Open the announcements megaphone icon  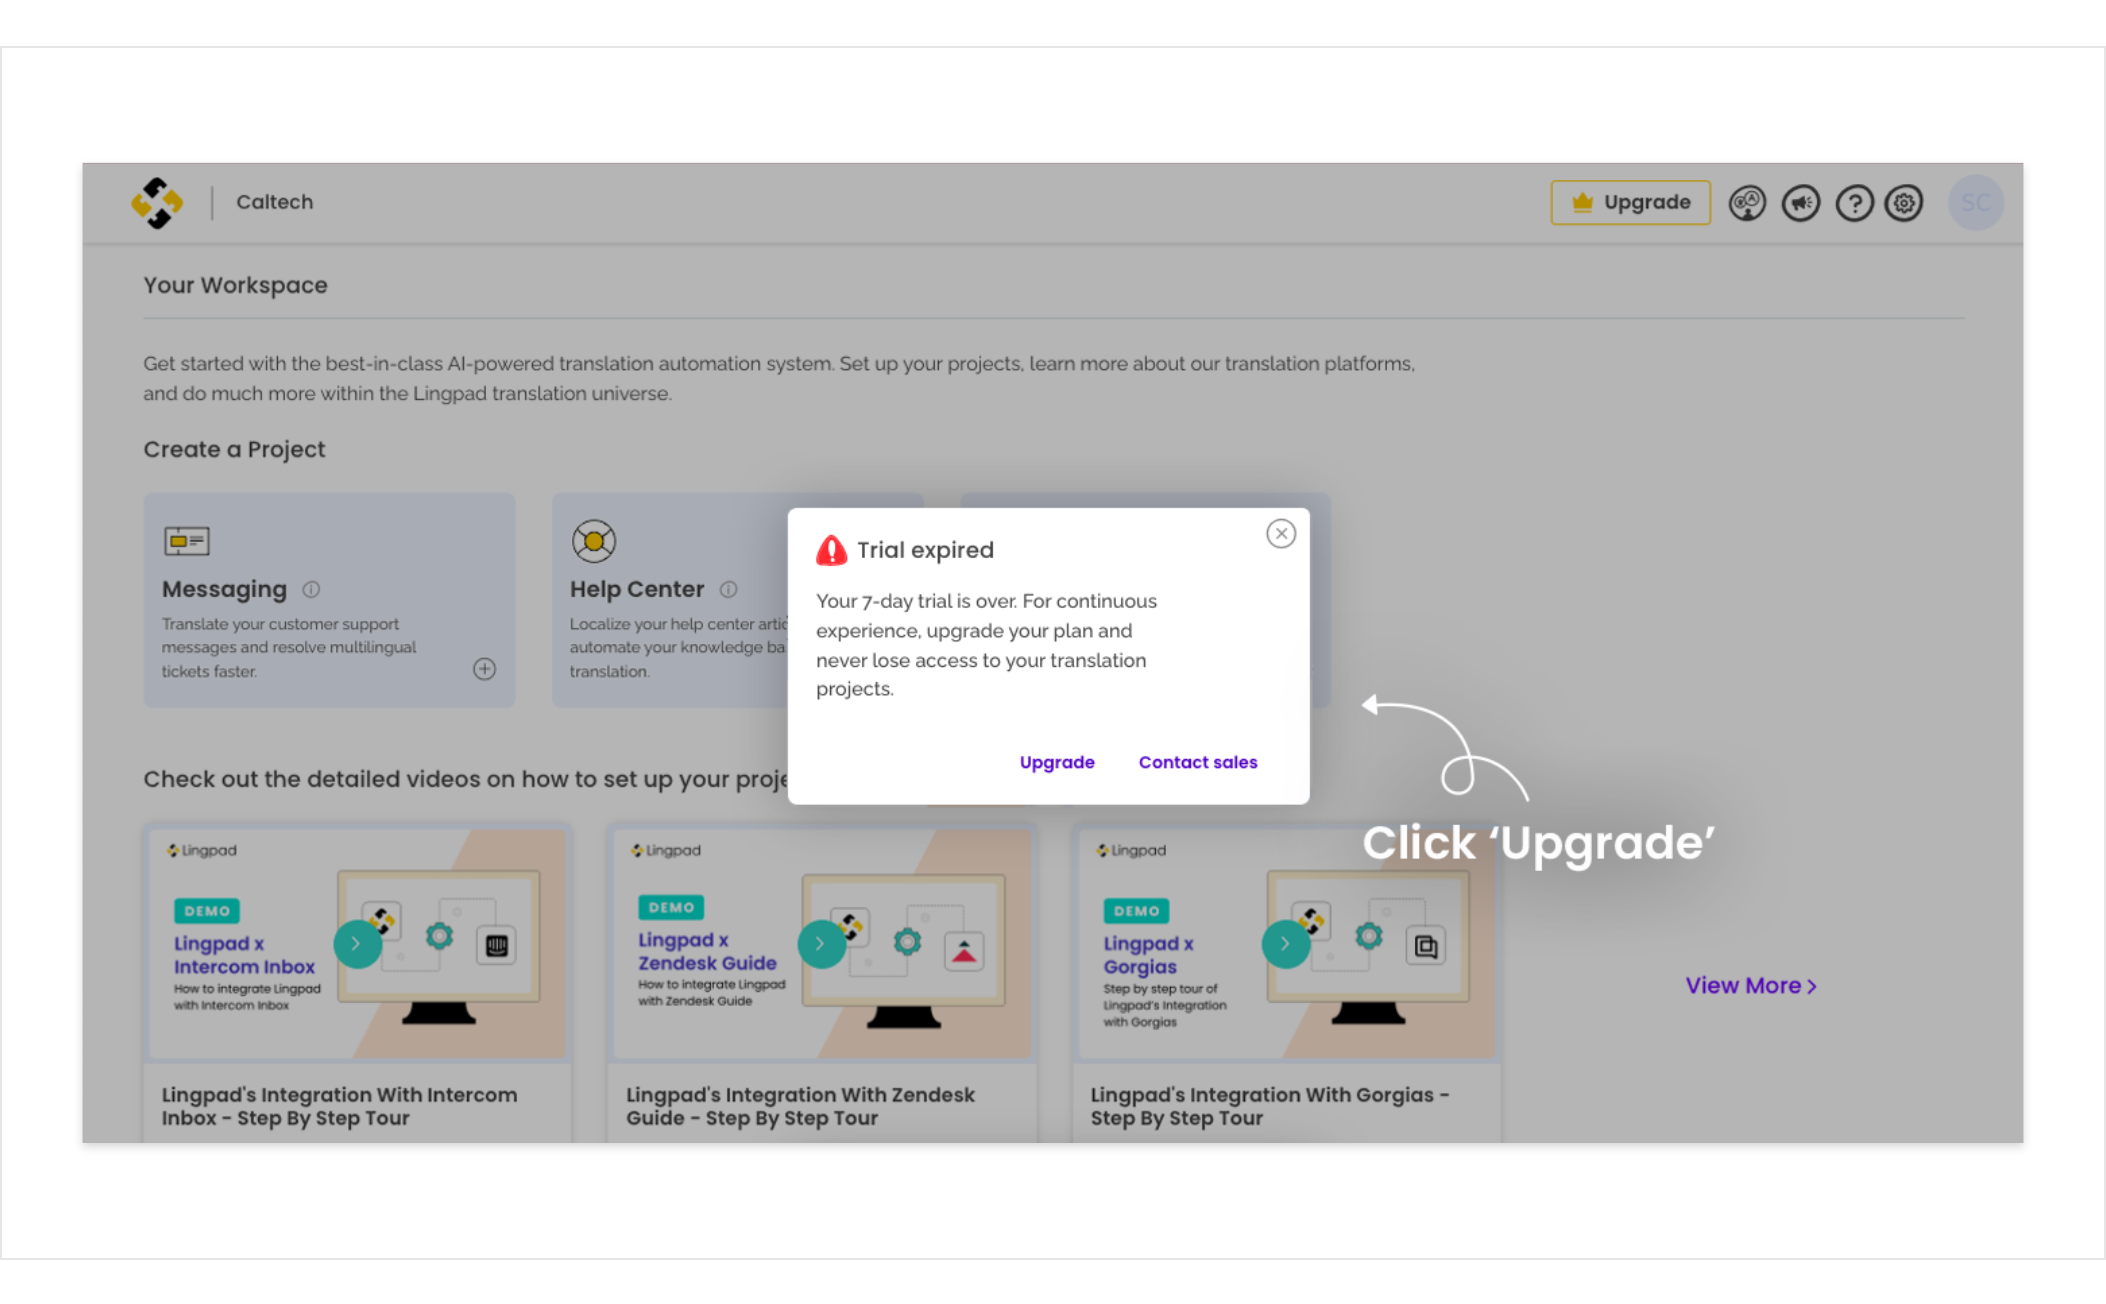pyautogui.click(x=1800, y=204)
